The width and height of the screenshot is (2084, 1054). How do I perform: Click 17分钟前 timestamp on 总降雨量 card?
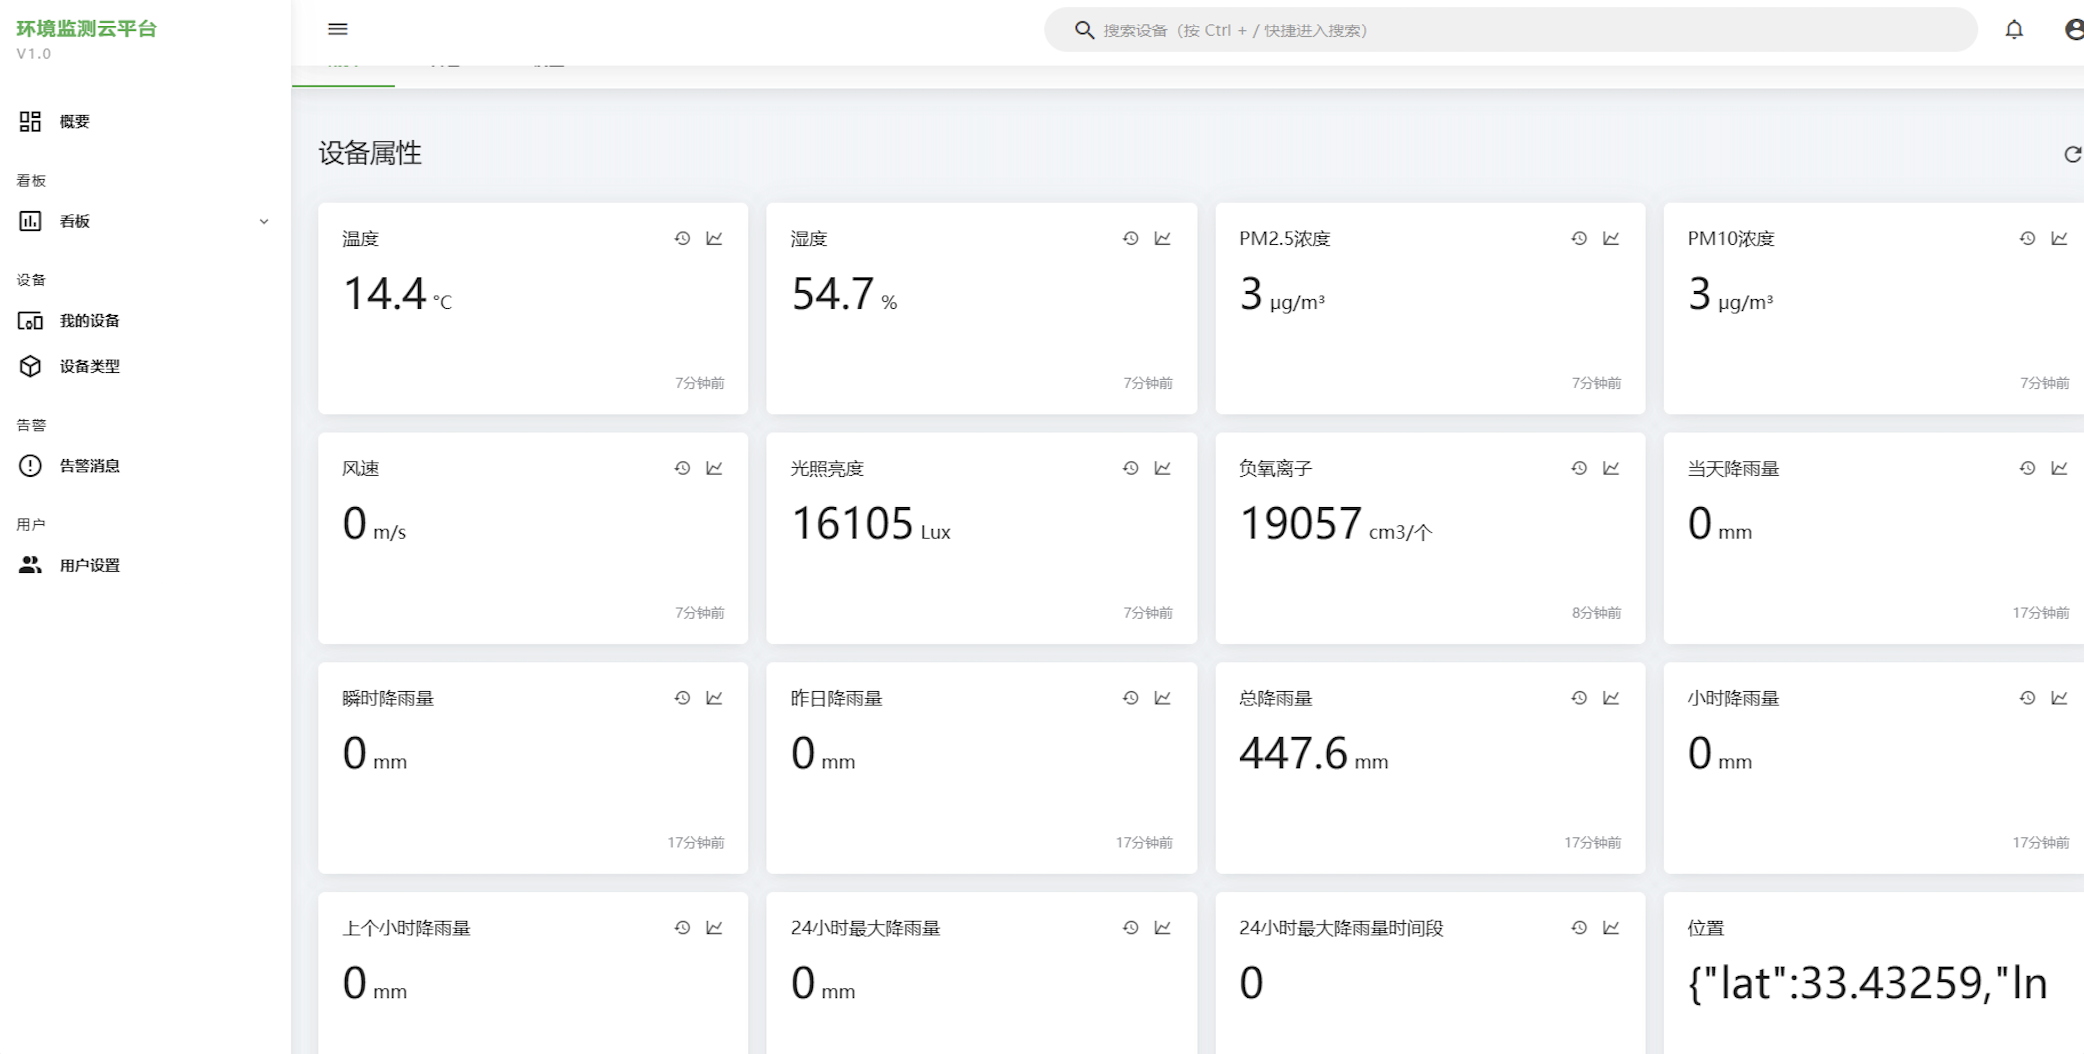(1593, 843)
